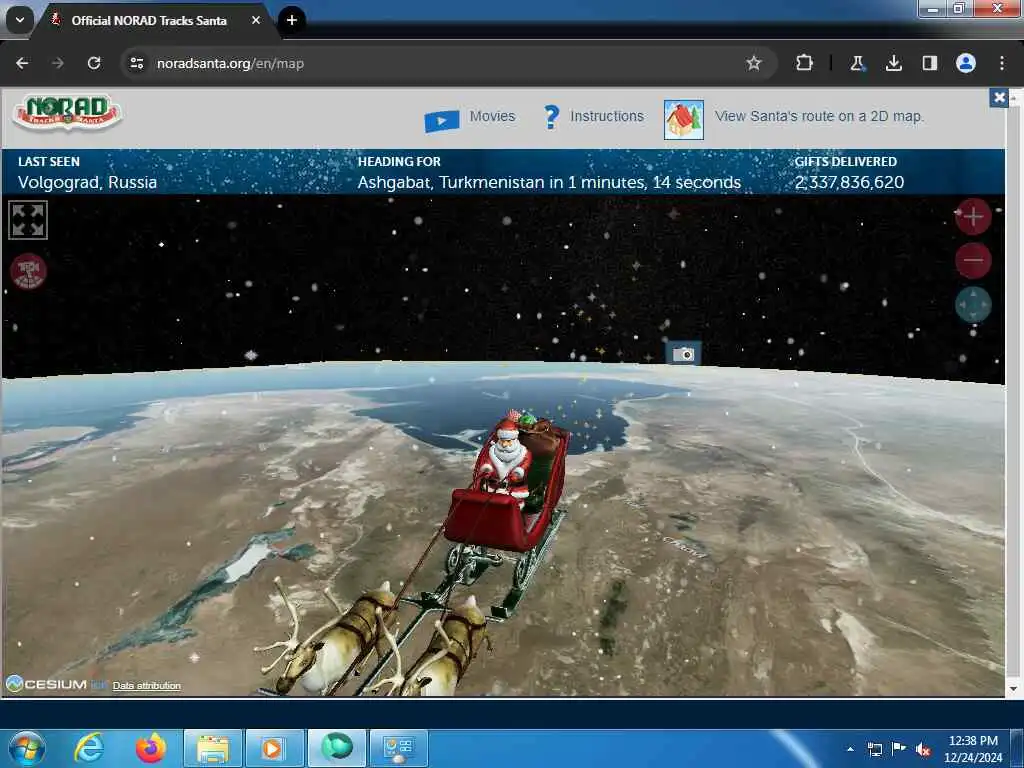Click the page scrollbar down arrow
The image size is (1024, 768).
point(1014,688)
